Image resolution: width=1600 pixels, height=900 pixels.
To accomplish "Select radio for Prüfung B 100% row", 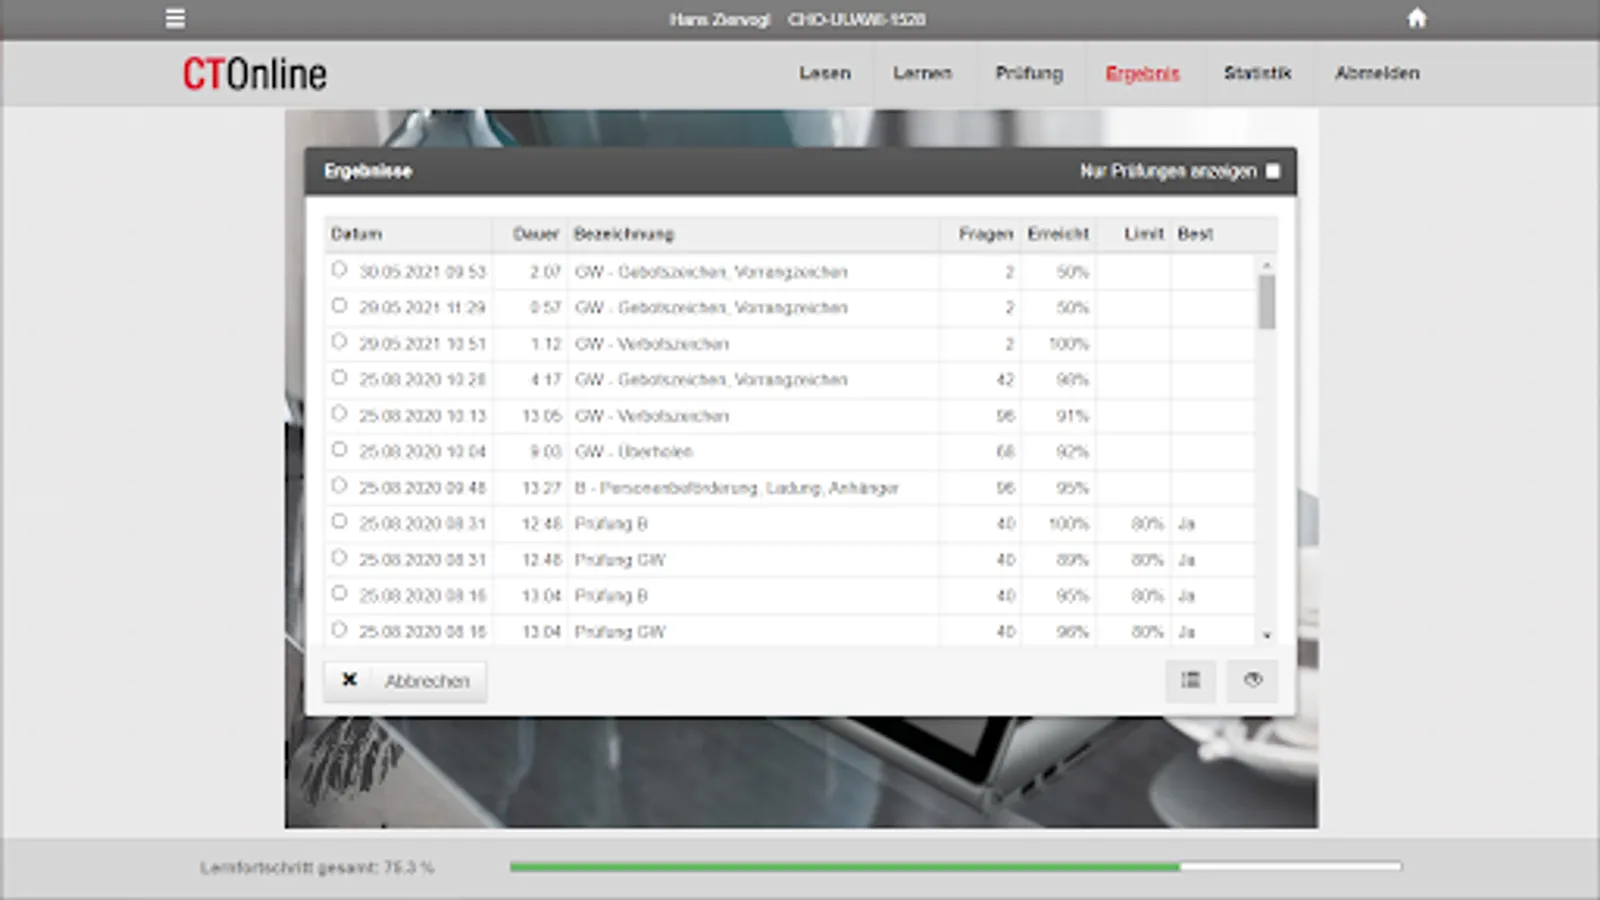I will 339,522.
